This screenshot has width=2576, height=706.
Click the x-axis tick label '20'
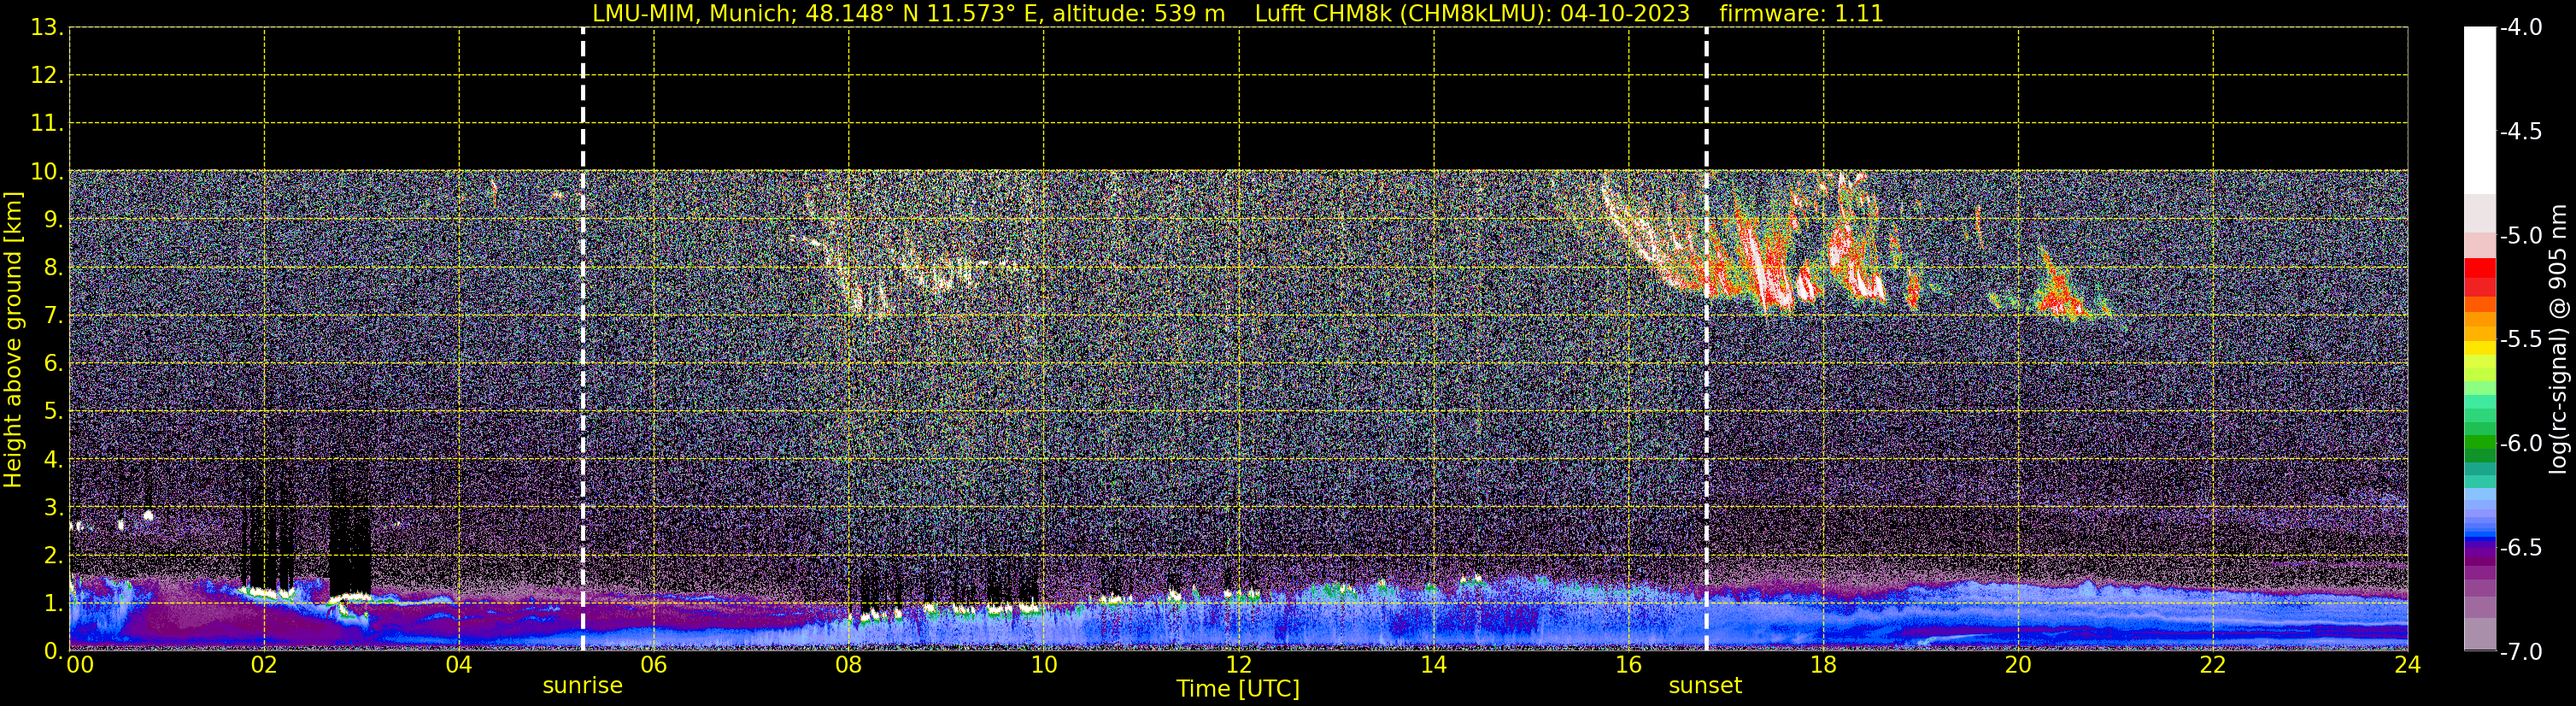2019,665
